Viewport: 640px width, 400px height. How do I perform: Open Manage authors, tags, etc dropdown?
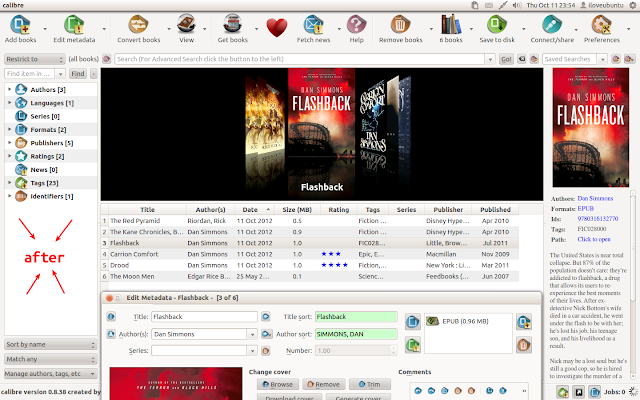coord(51,374)
